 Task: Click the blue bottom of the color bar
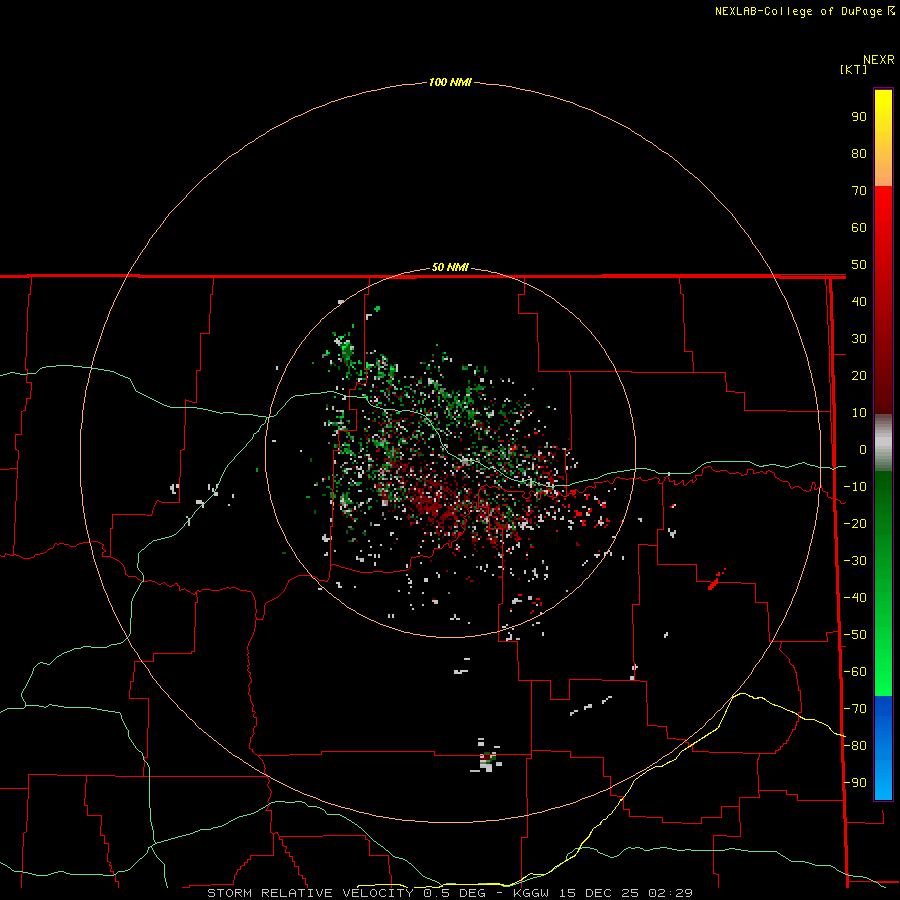pos(883,748)
